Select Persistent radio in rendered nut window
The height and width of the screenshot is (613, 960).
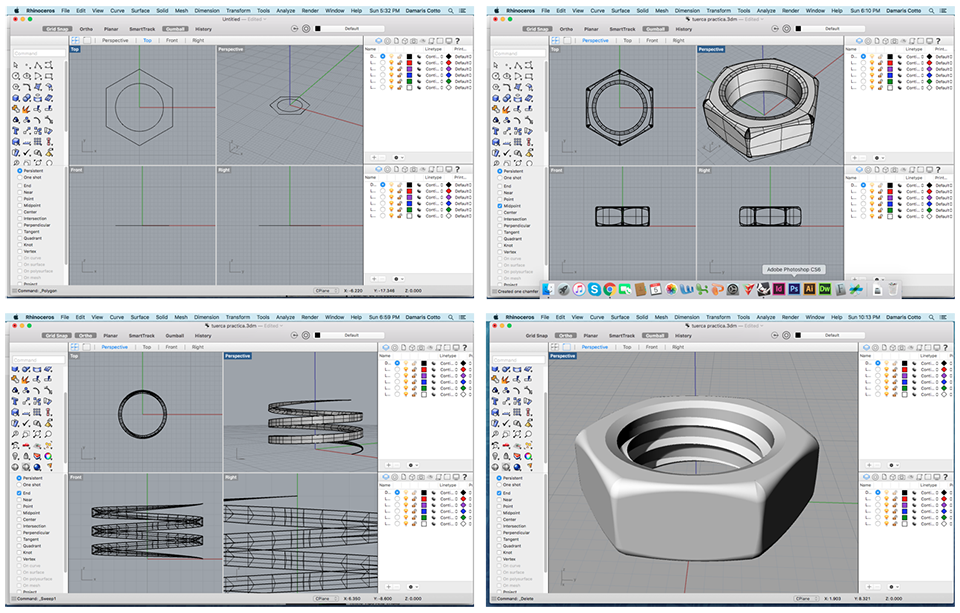coord(500,478)
